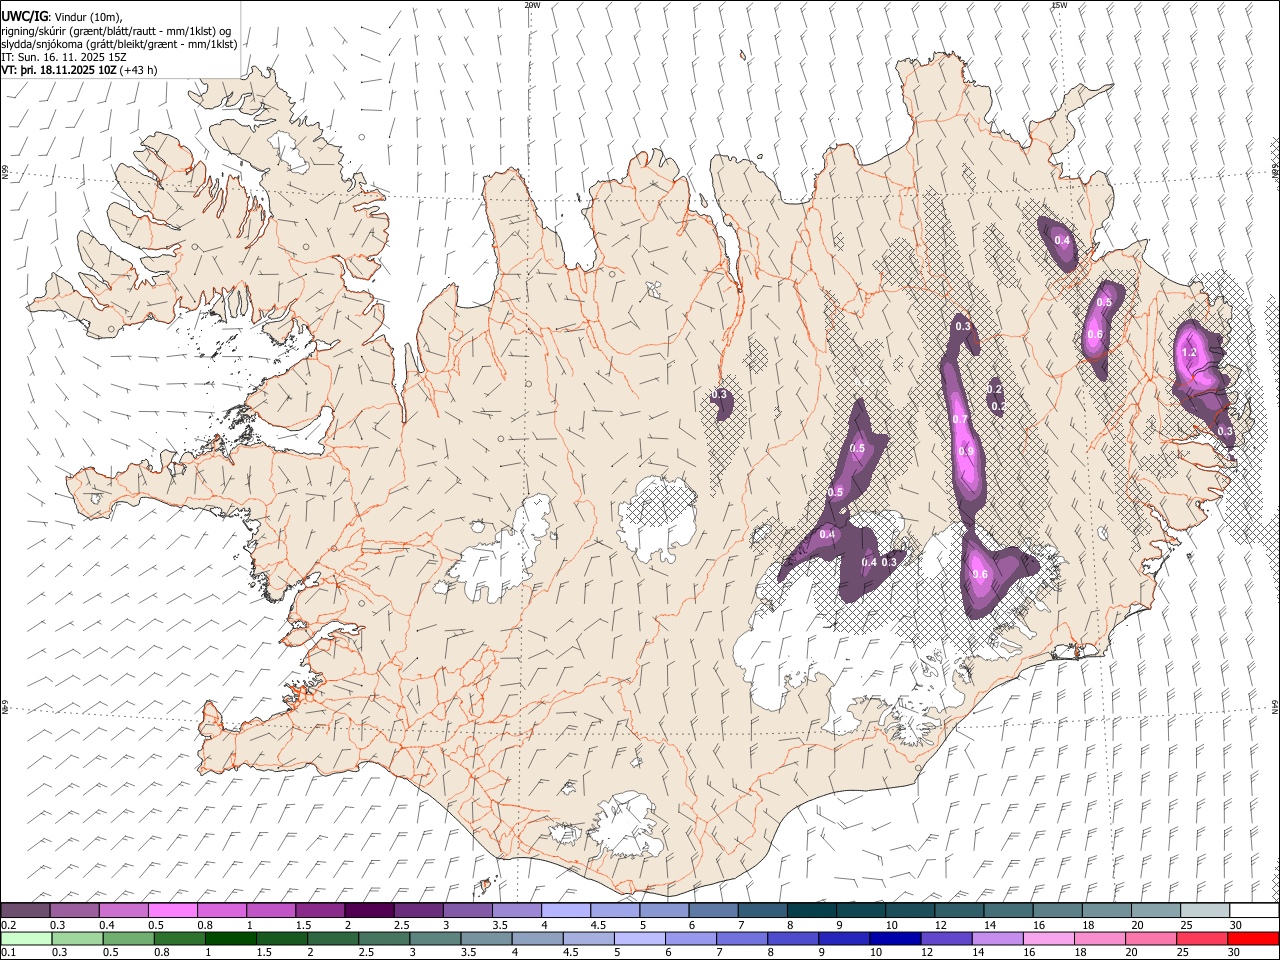The image size is (1280, 960).
Task: Click the '15W' longitude label at the top edge
Action: coord(1059,5)
